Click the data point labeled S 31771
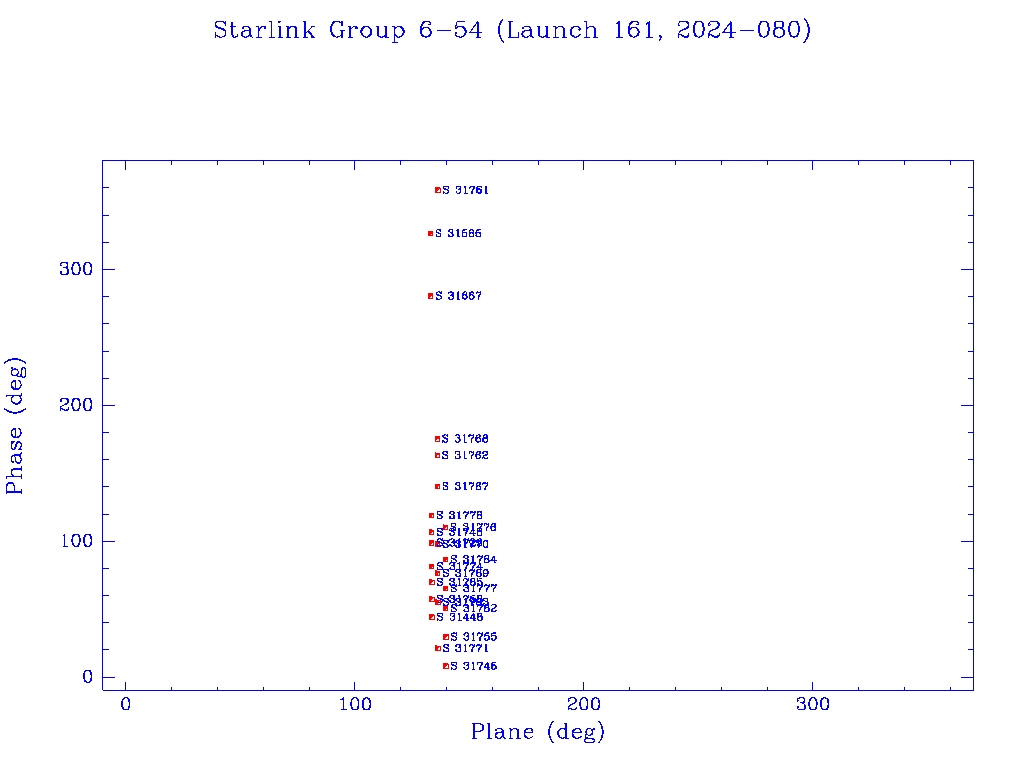Image resolution: width=1024 pixels, height=768 pixels. pyautogui.click(x=438, y=648)
